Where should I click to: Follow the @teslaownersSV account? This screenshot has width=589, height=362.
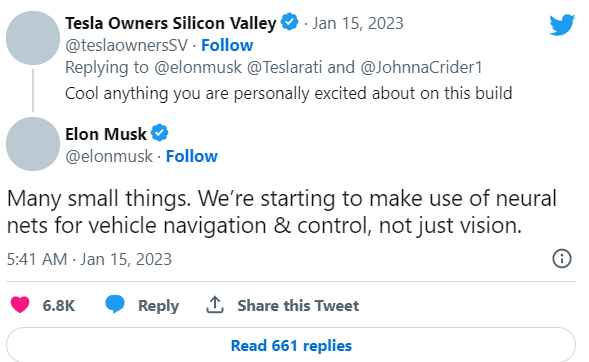click(x=227, y=45)
